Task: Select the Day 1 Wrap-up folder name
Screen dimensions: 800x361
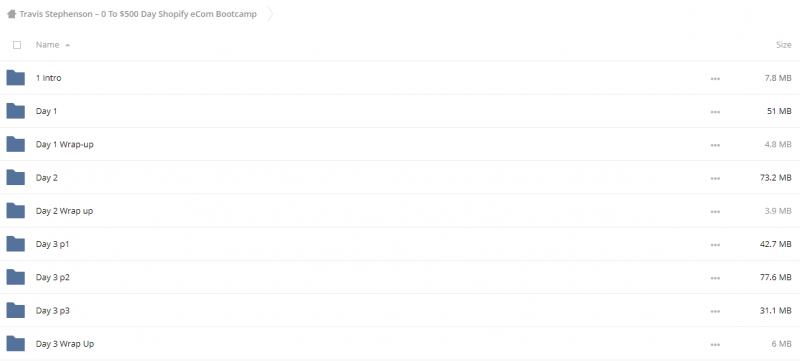Action: (65, 144)
